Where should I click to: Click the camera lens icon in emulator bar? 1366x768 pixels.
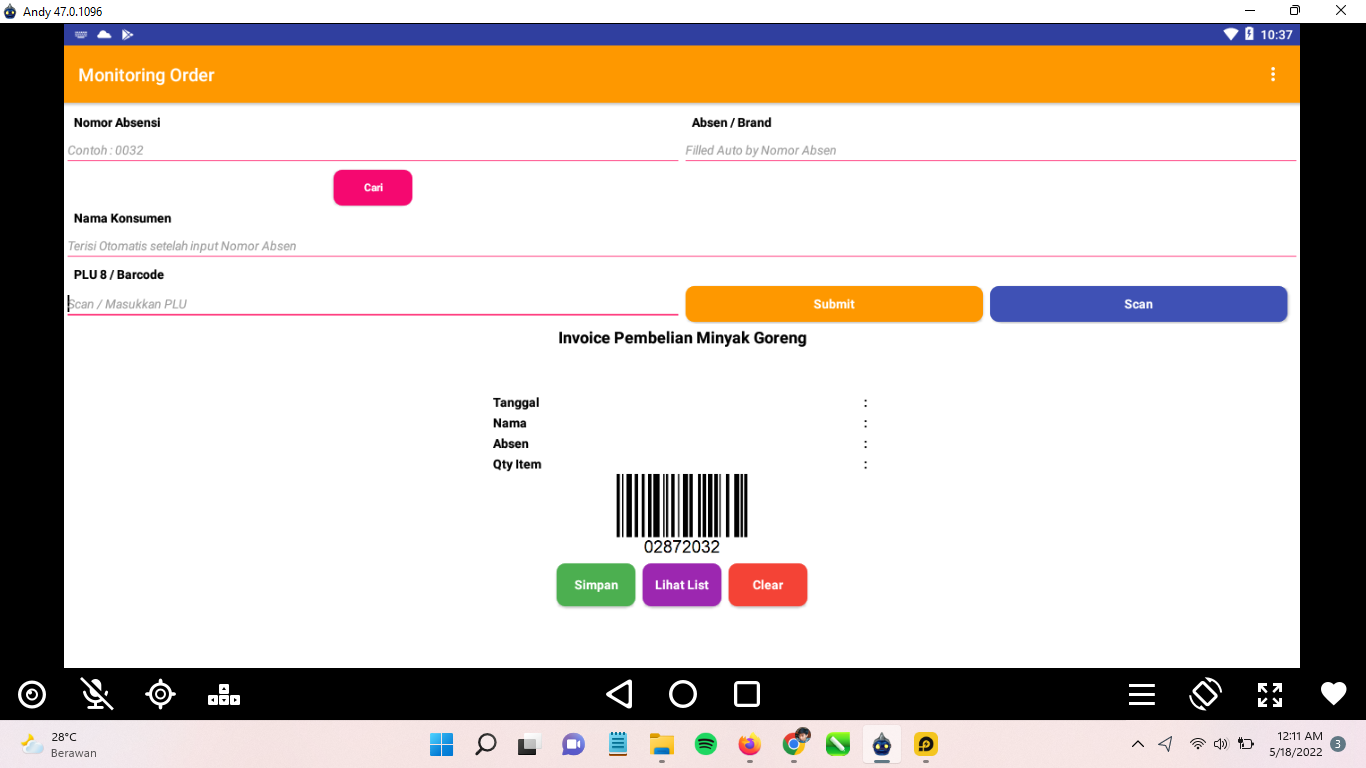pyautogui.click(x=32, y=694)
